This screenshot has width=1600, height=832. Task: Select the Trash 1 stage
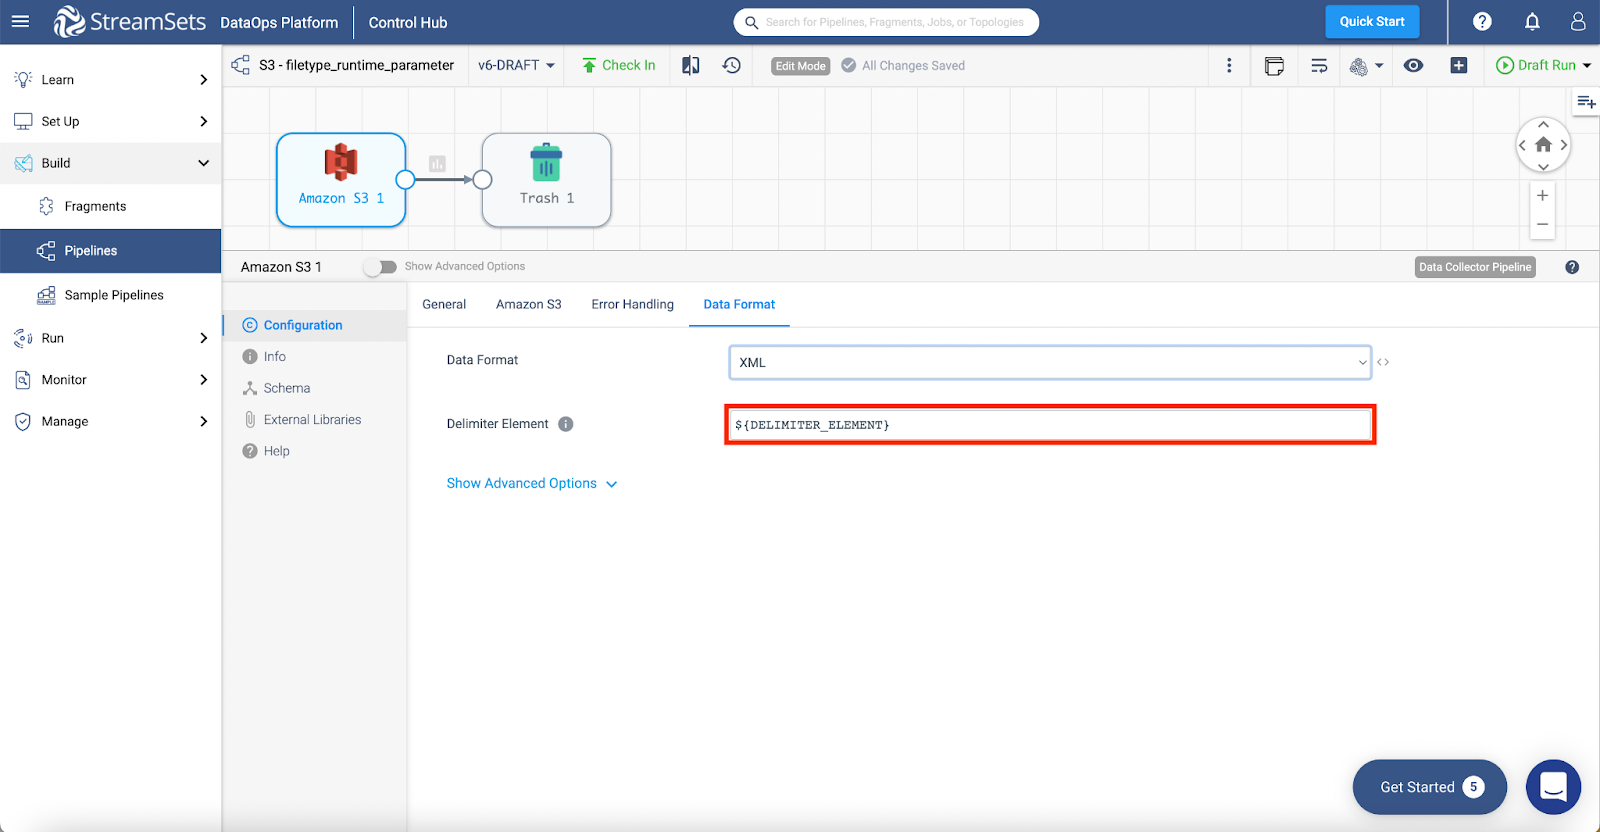click(546, 180)
